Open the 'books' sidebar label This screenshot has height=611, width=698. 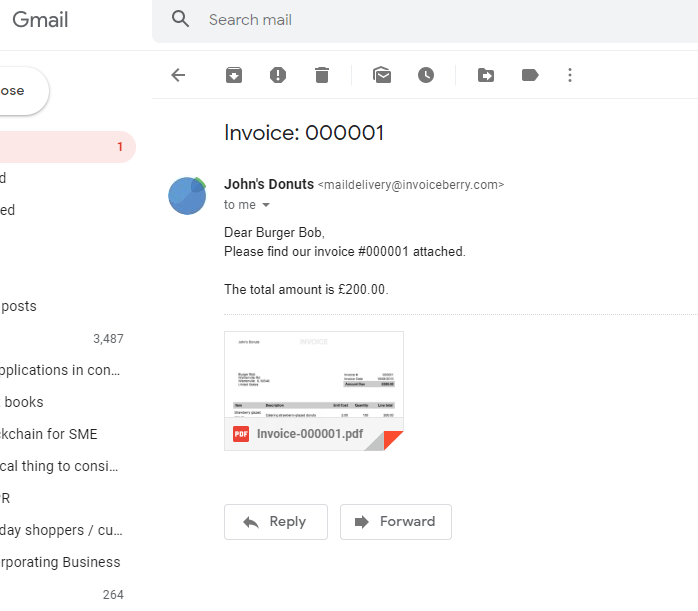pyautogui.click(x=24, y=402)
